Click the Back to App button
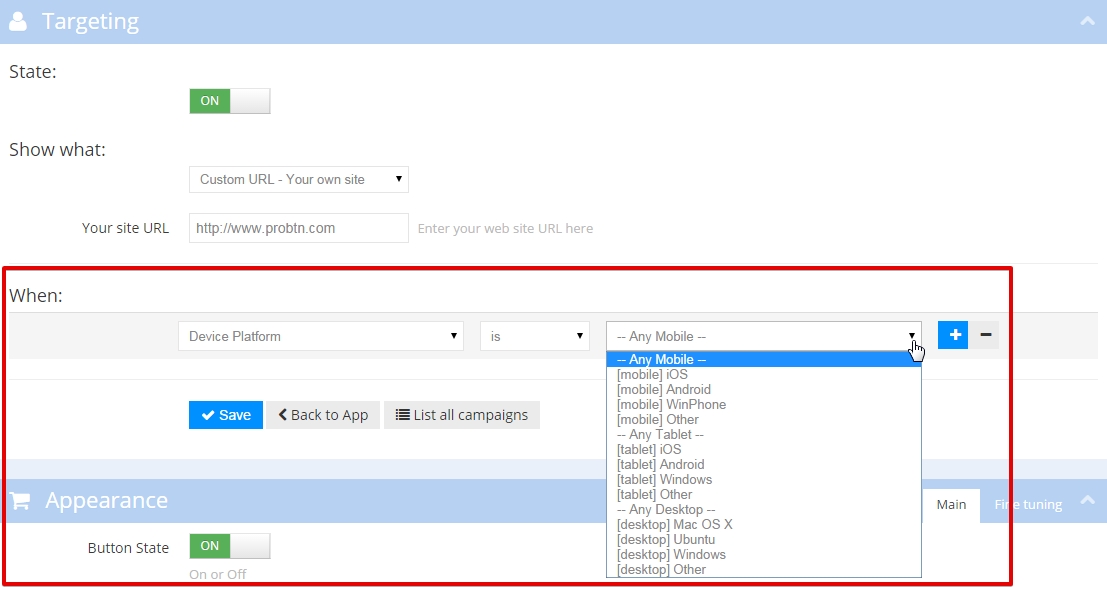 click(322, 415)
